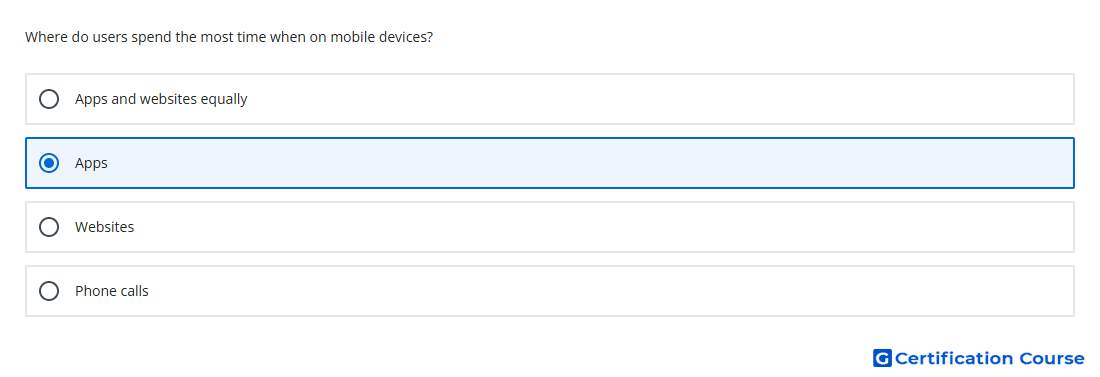Screen dimensions: 1100x377
Task: Pick the 'Phone calls' radio button
Action: [x=49, y=291]
